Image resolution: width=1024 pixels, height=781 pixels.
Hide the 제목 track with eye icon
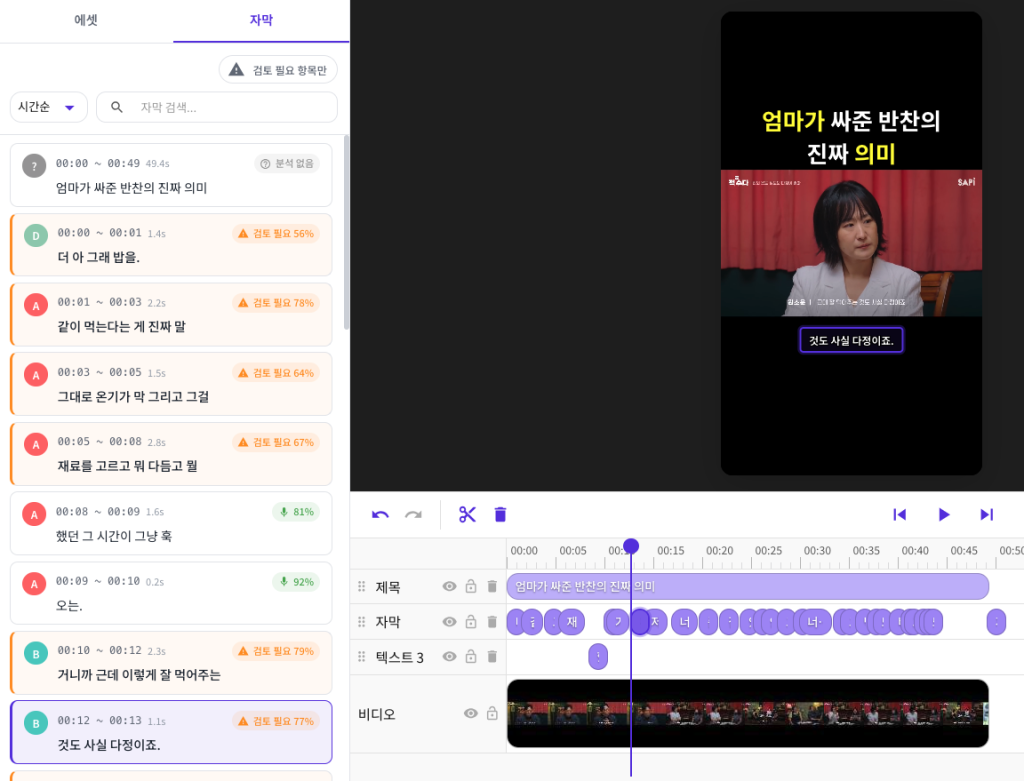(450, 586)
